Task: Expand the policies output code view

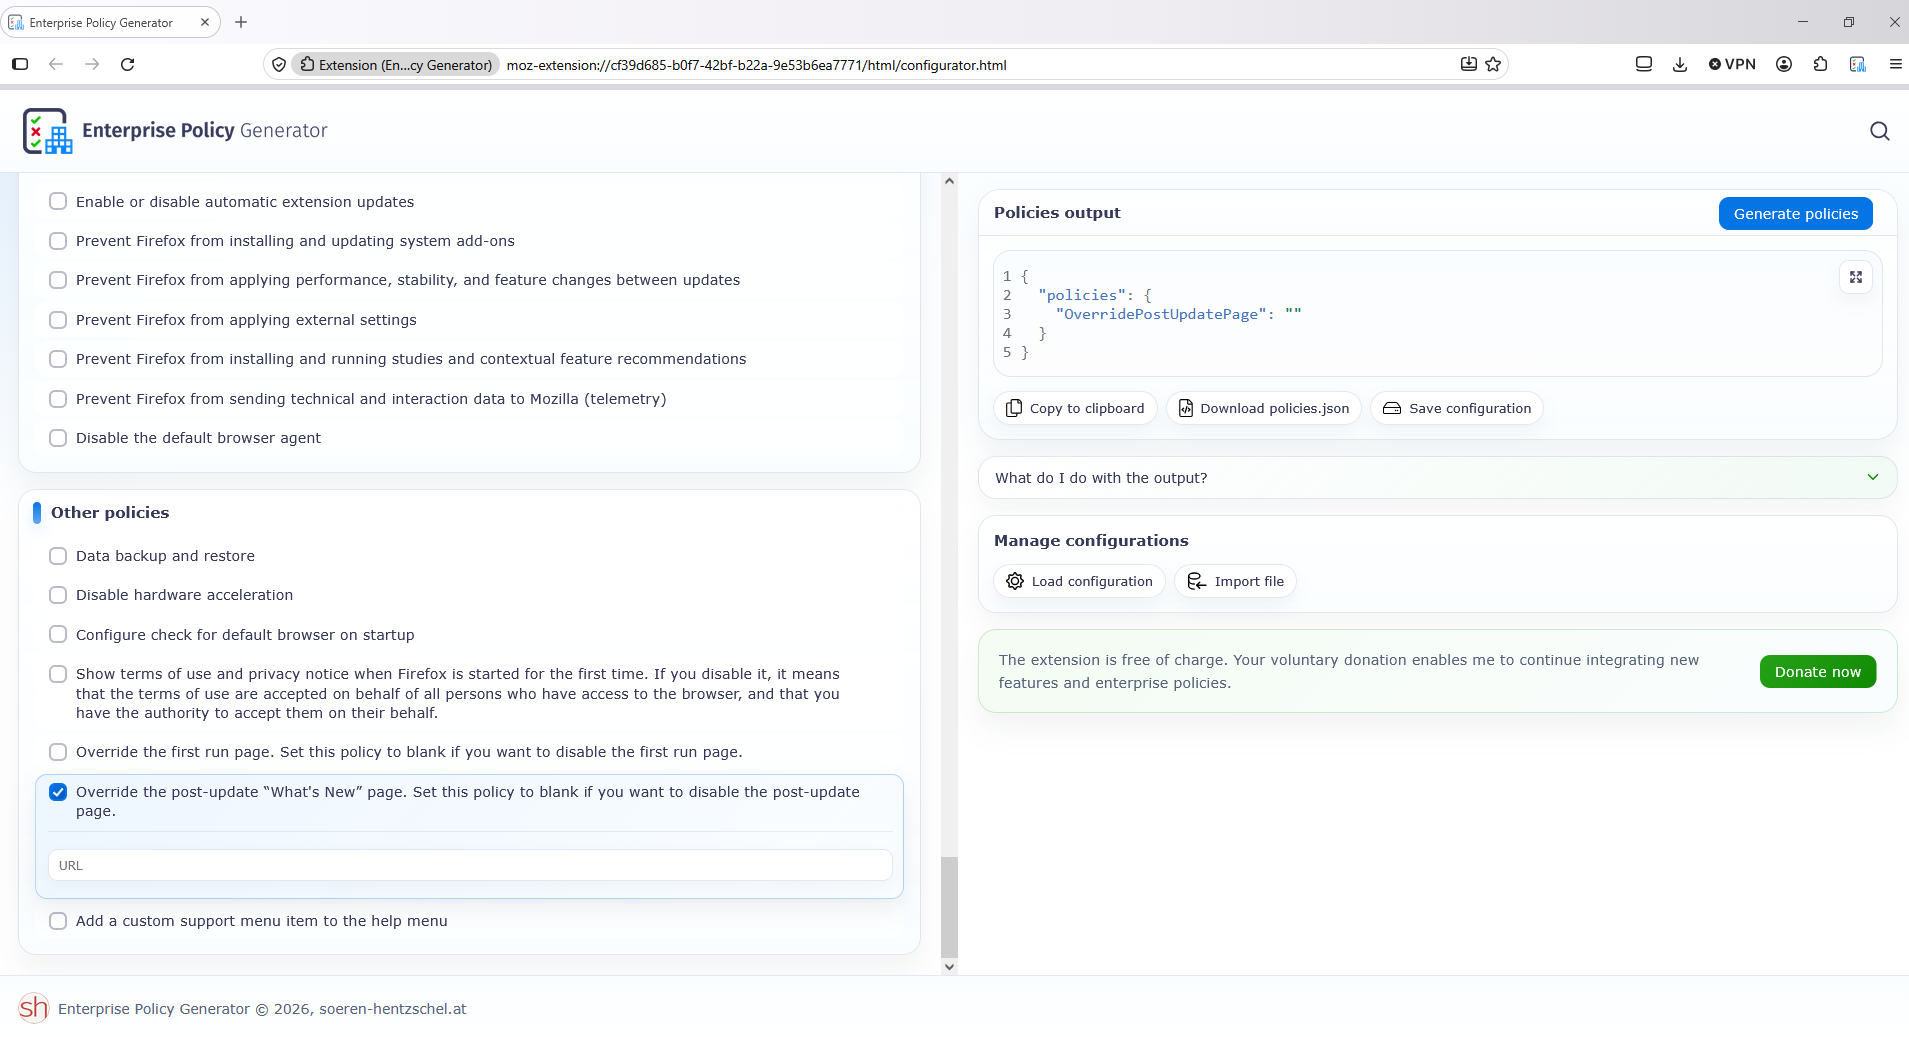Action: click(1856, 277)
